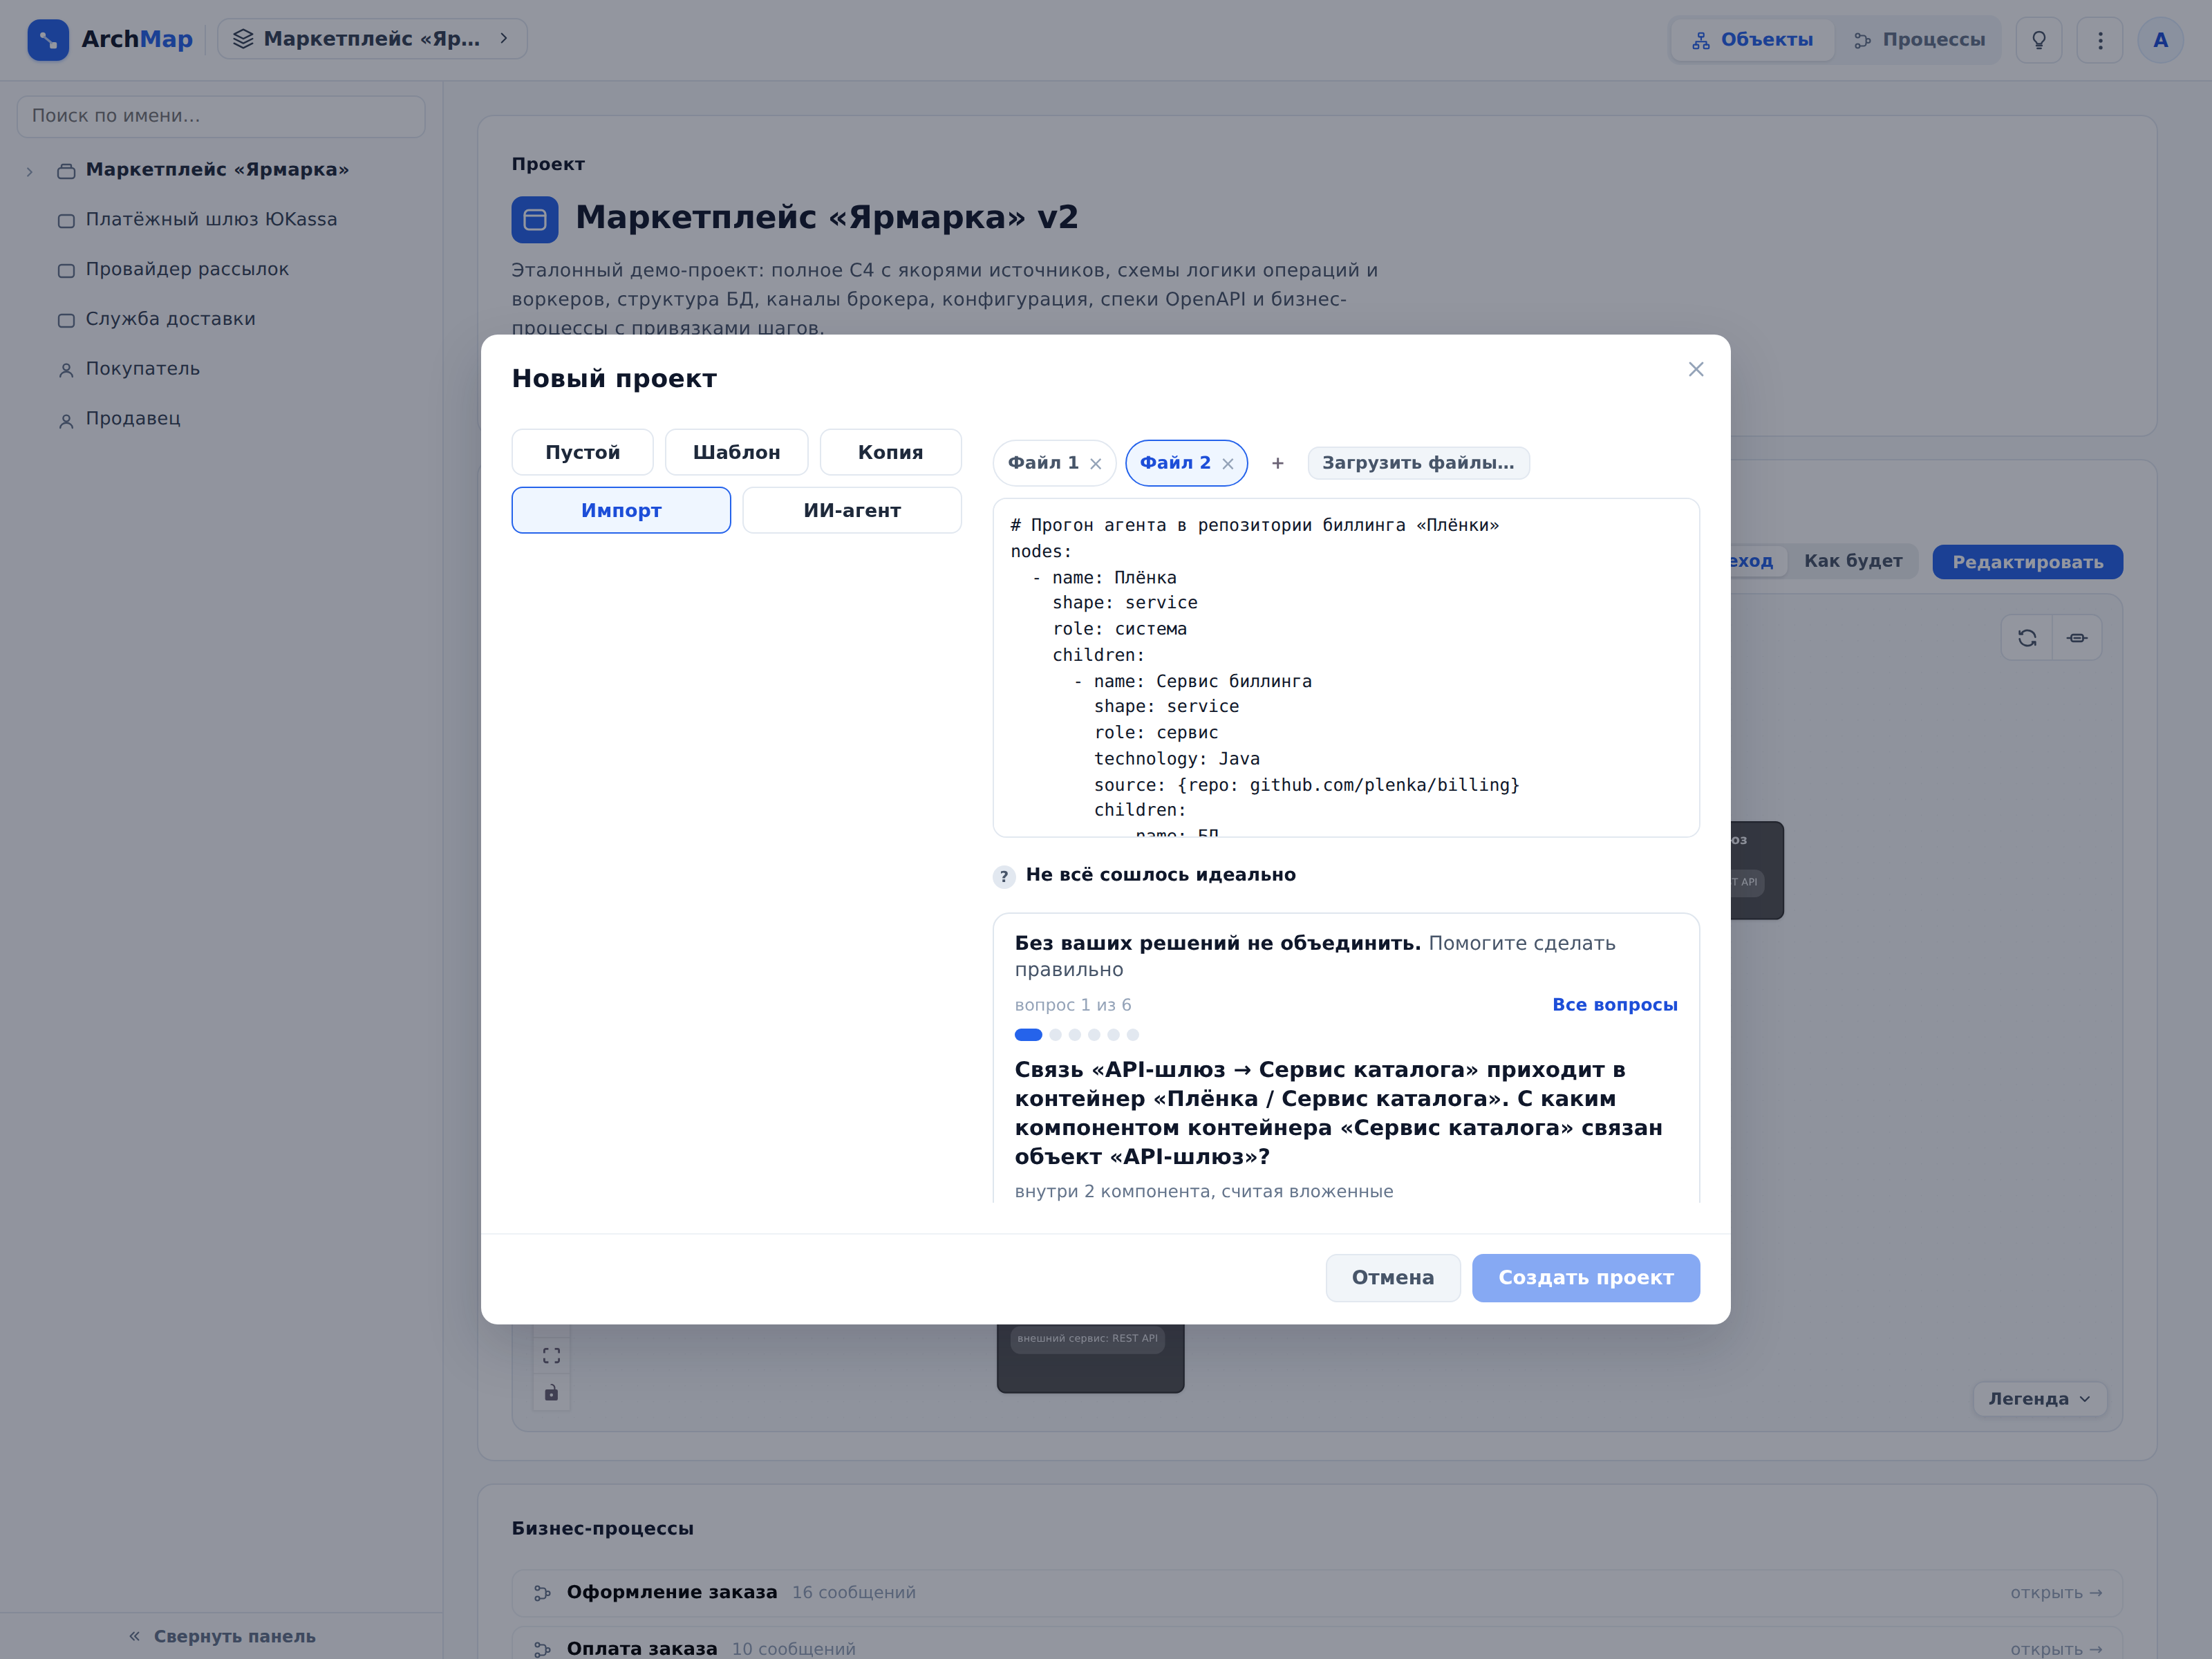Expand the Легенда dropdown
This screenshot has height=1659, width=2212.
pos(2039,1399)
